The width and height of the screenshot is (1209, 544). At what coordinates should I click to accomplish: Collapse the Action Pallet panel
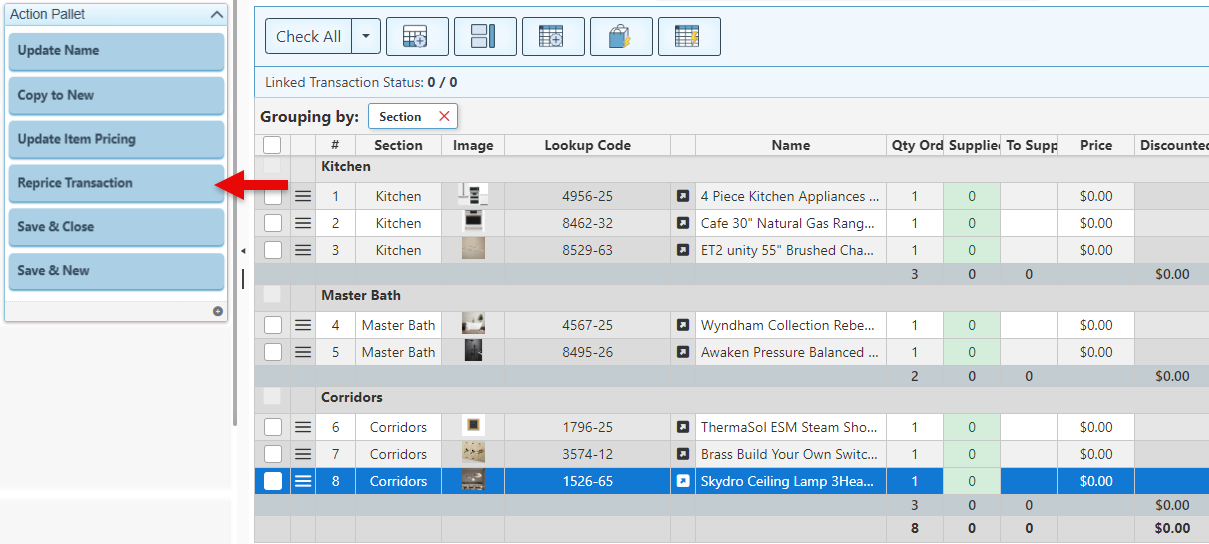pyautogui.click(x=216, y=15)
